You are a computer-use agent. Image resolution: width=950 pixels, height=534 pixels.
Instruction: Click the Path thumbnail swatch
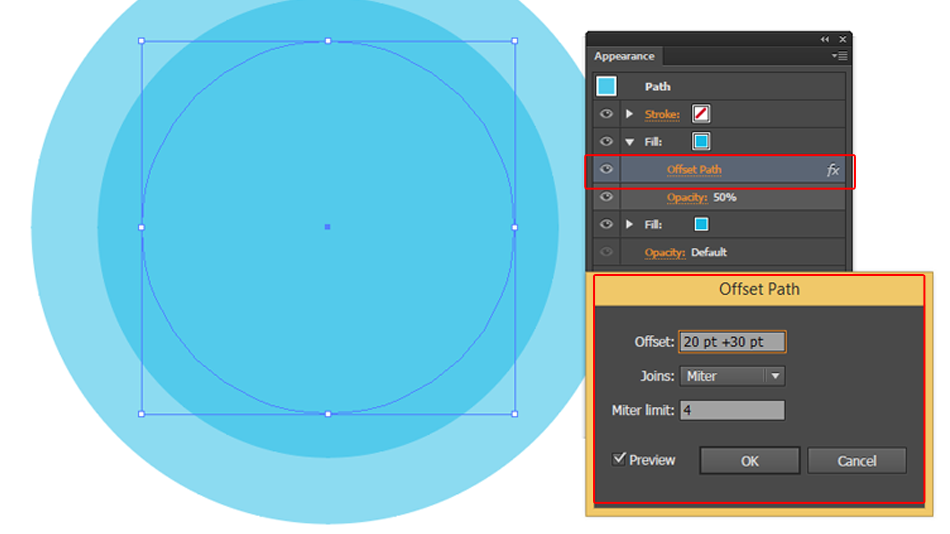tap(606, 86)
